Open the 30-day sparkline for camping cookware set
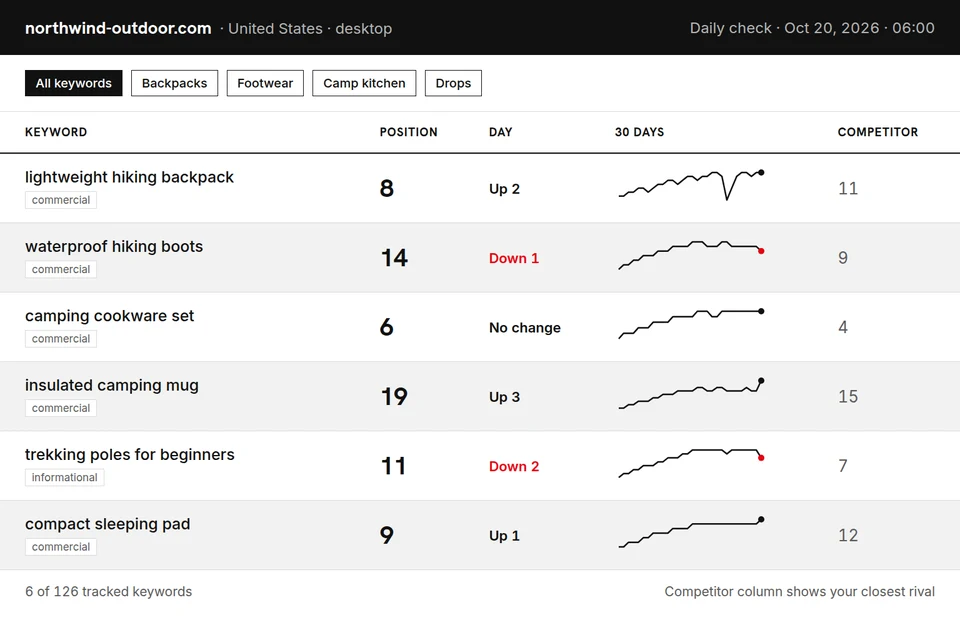 pyautogui.click(x=691, y=324)
